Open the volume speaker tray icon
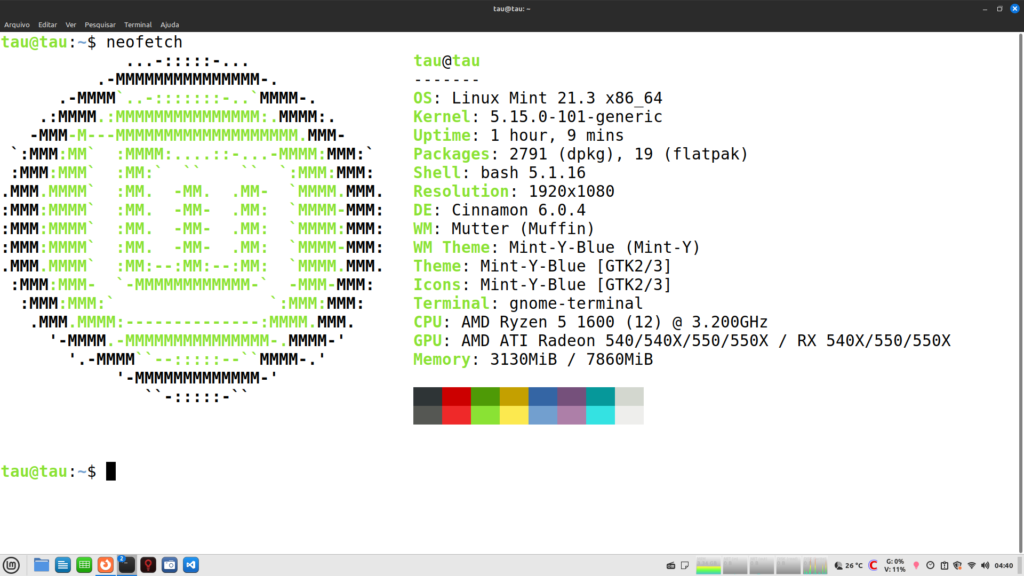The image size is (1024, 576). pos(985,566)
